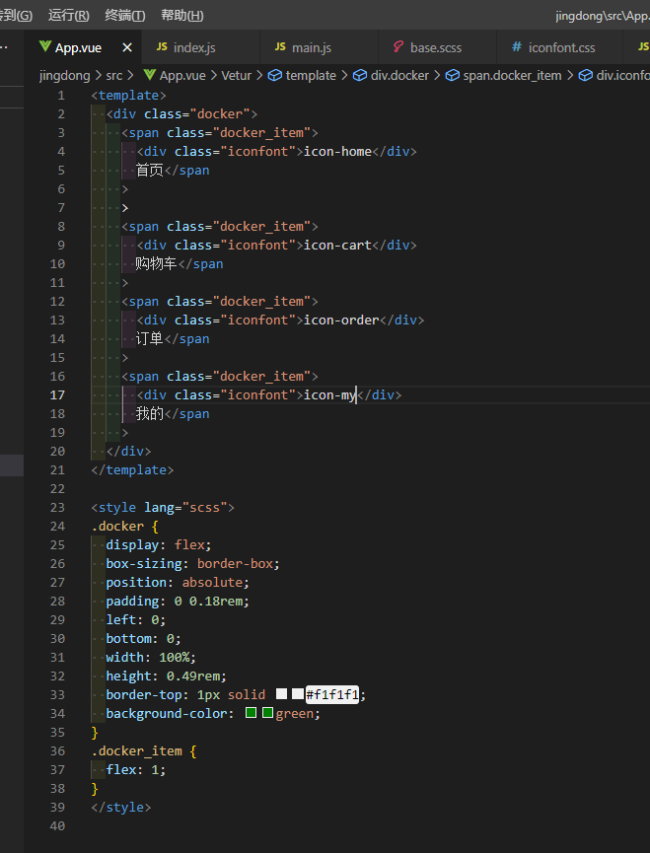Open the iconfont.css tab

[559, 47]
